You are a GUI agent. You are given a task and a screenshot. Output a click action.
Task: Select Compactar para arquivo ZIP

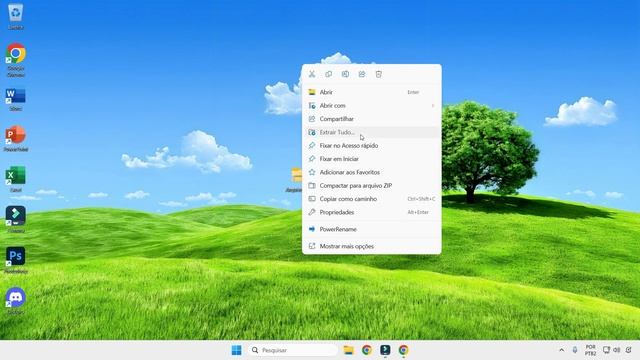pos(371,185)
